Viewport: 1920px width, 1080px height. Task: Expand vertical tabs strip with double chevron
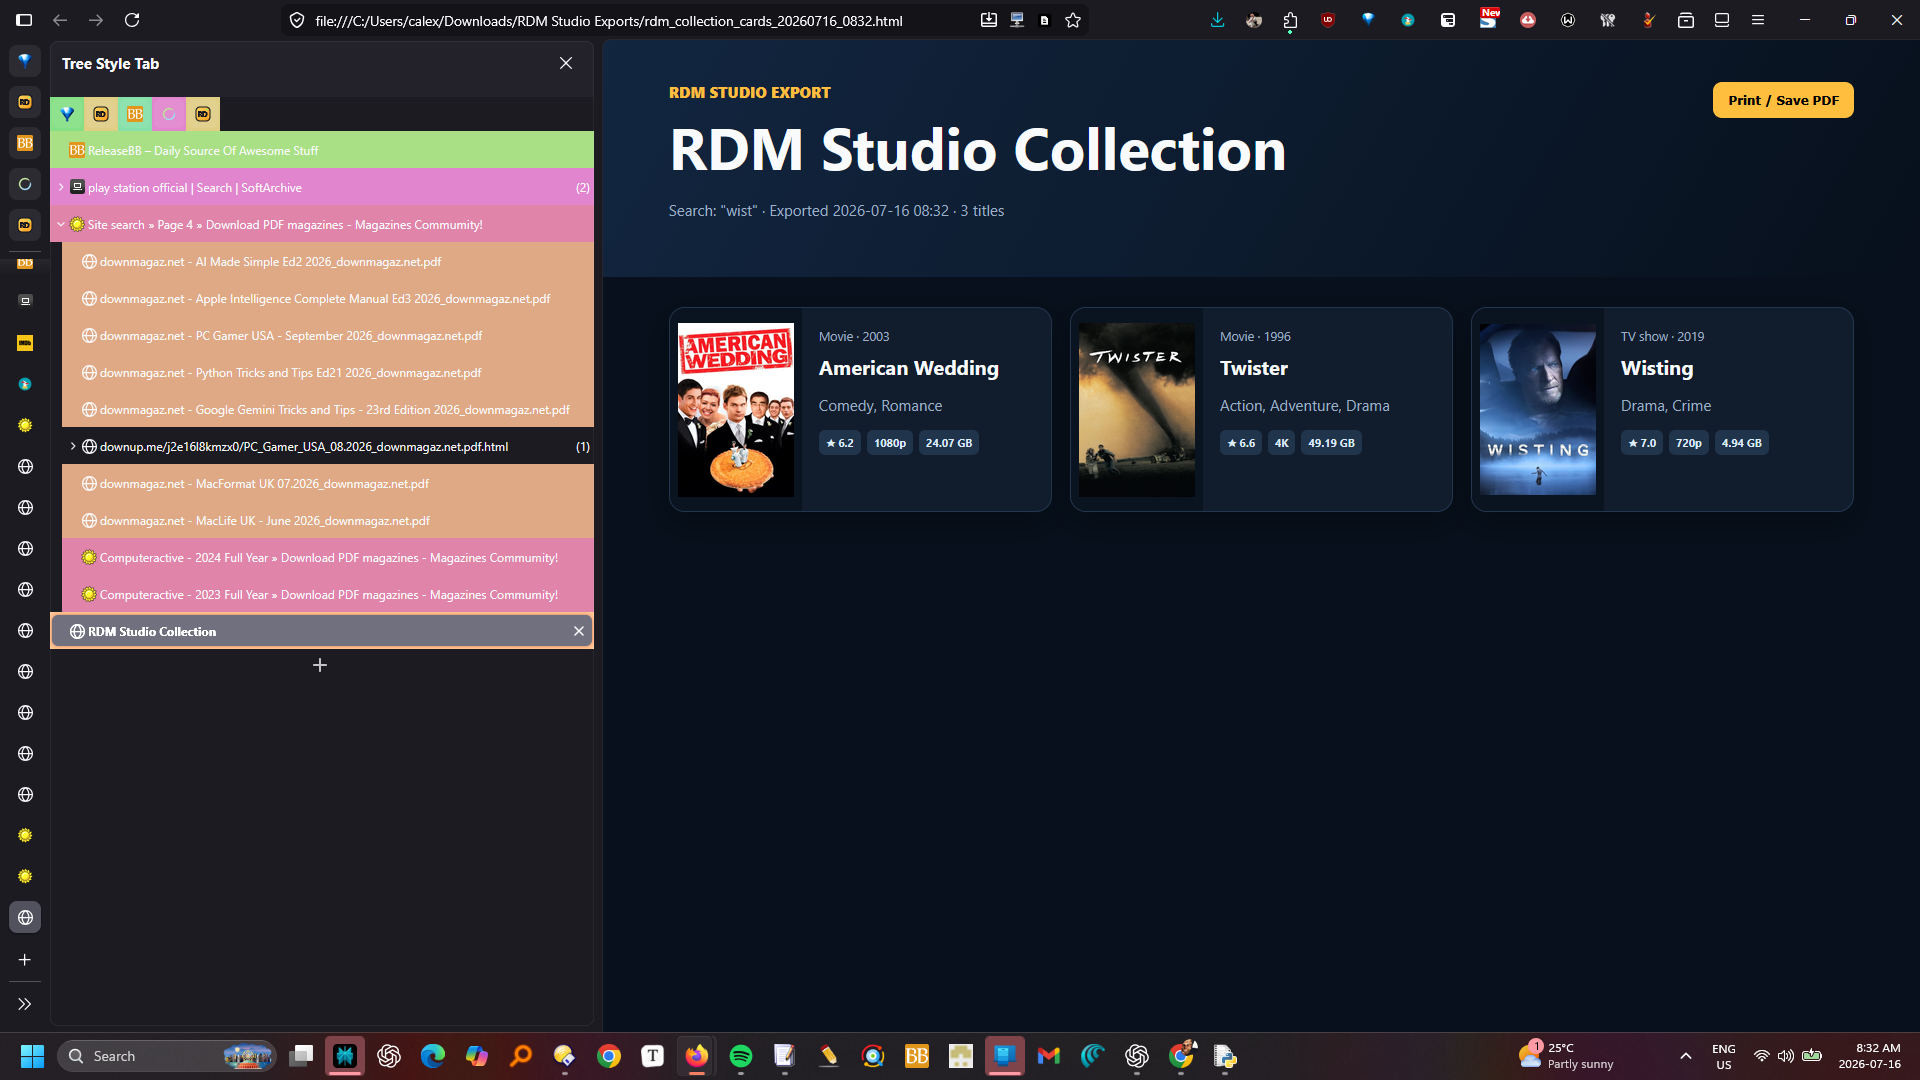[x=25, y=1004]
